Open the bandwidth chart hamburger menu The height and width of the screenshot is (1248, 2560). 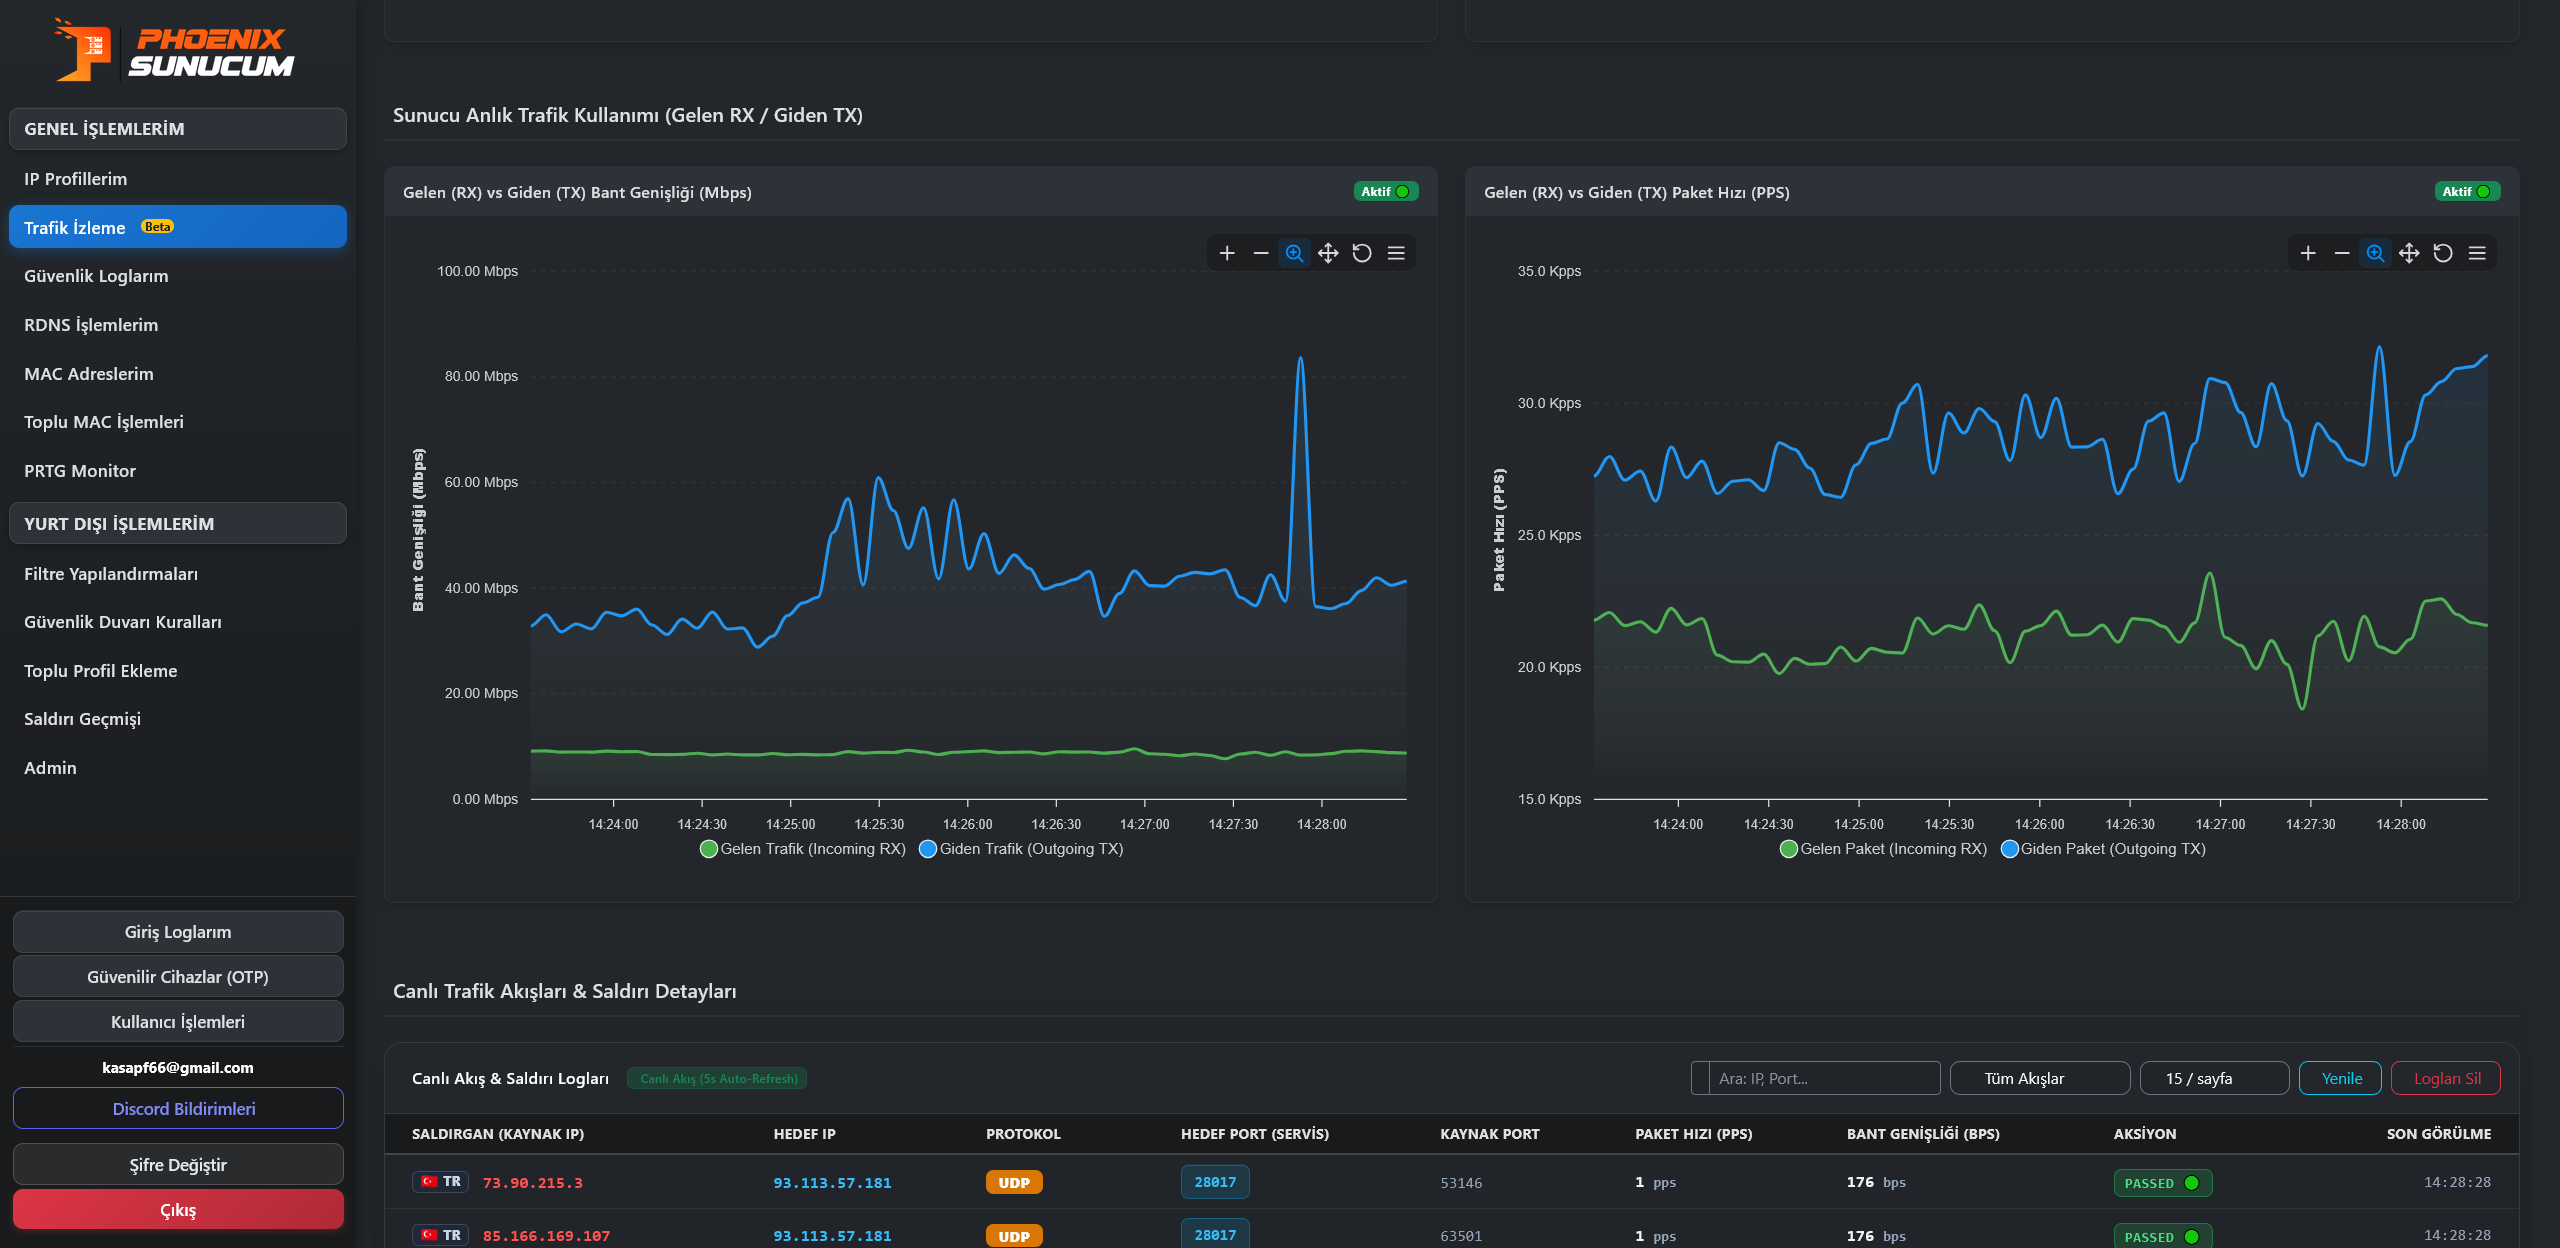pos(1396,253)
